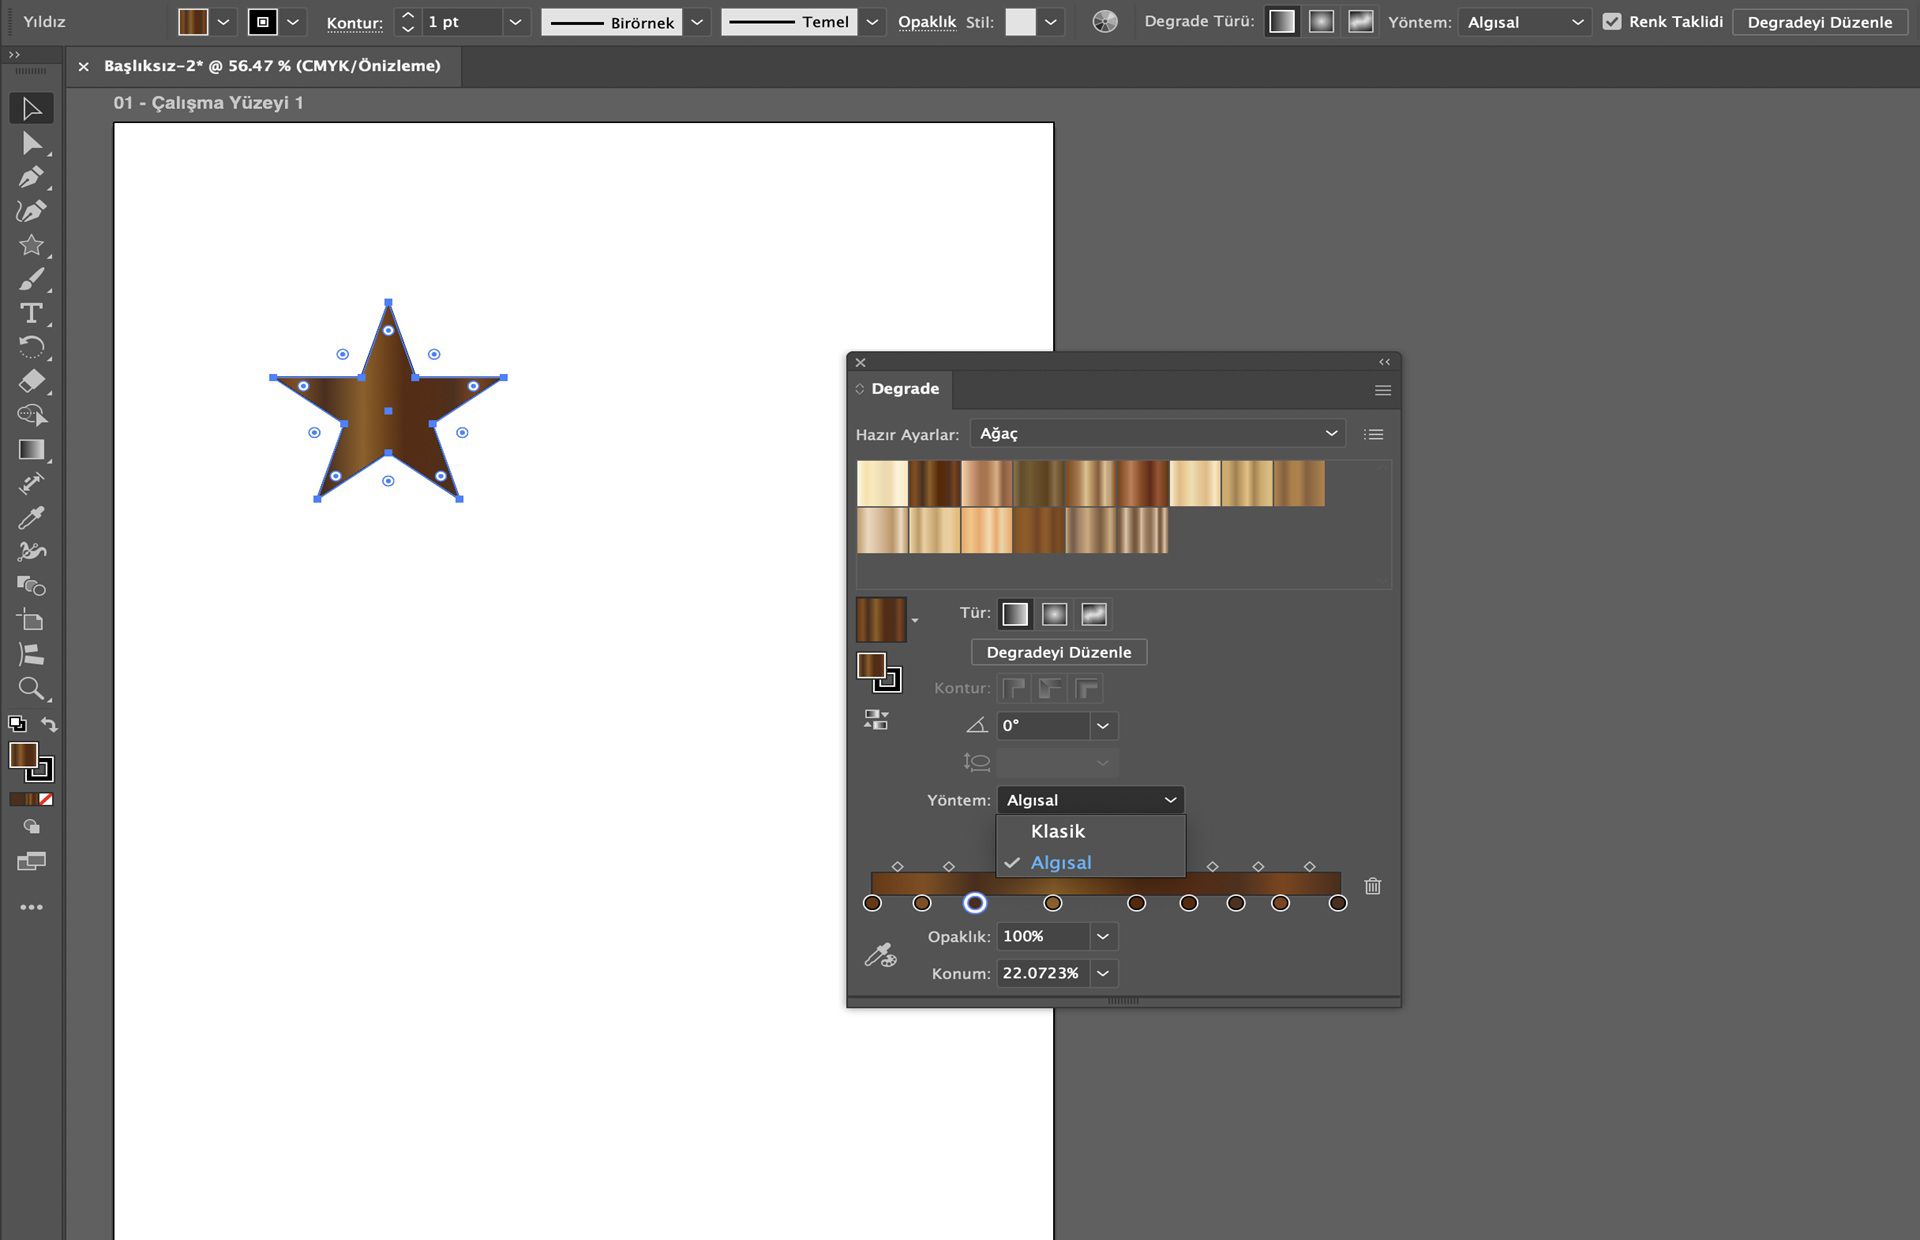Open the Konum percentage dropdown
This screenshot has width=1920, height=1240.
point(1102,973)
